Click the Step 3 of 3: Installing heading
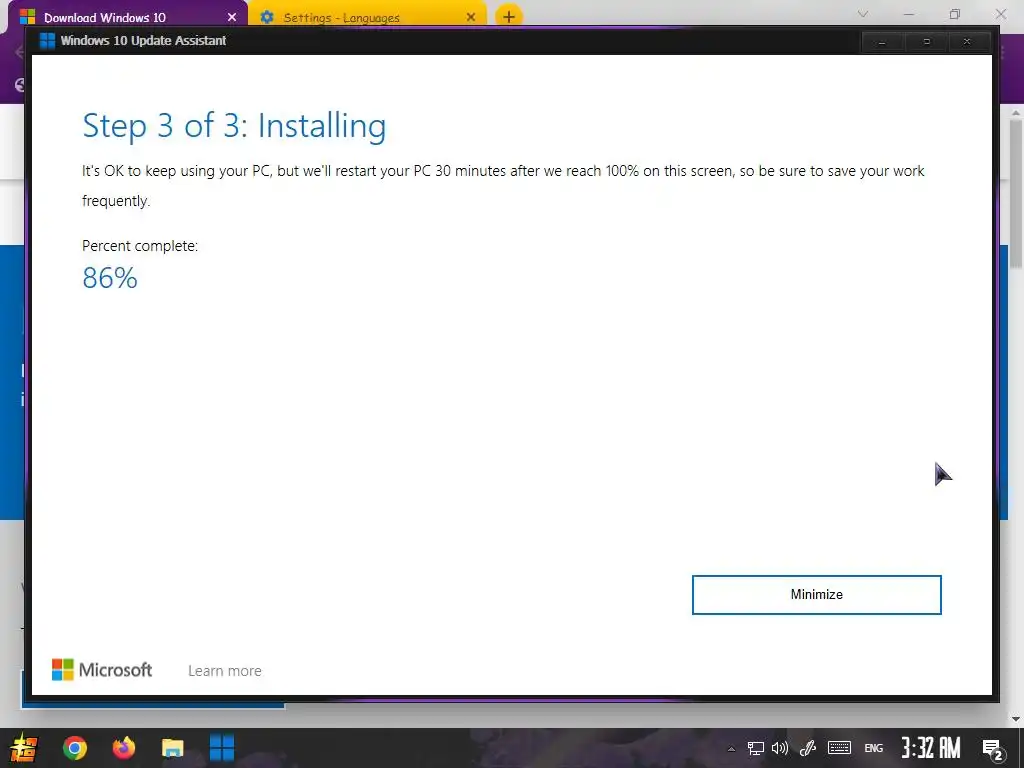The width and height of the screenshot is (1024, 768). click(234, 125)
